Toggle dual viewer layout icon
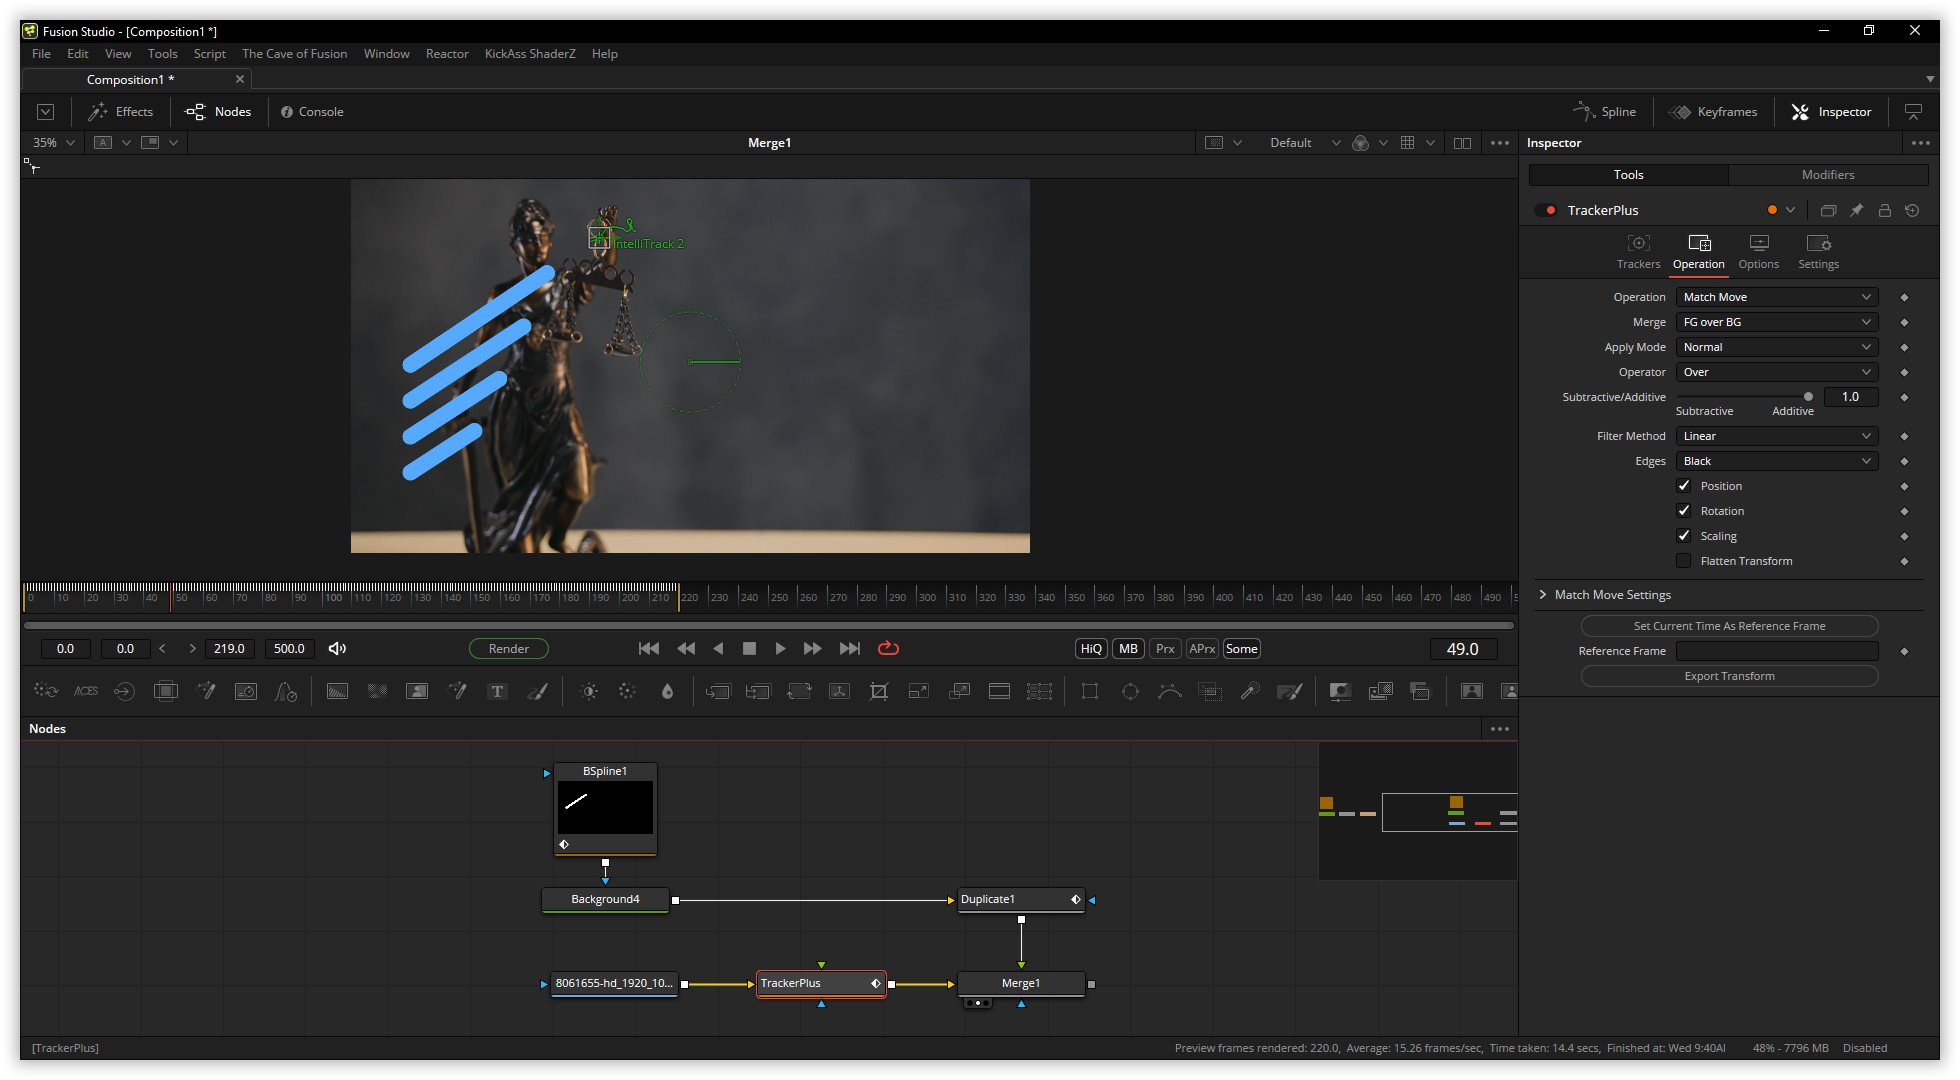Screen dimensions: 1960x1080 tap(1462, 143)
